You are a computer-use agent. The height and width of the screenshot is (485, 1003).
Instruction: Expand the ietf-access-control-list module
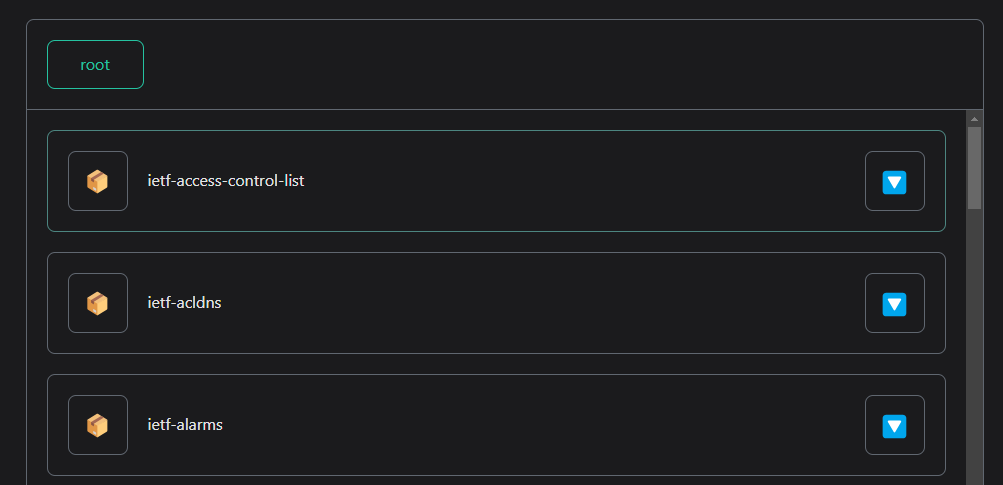click(x=894, y=181)
